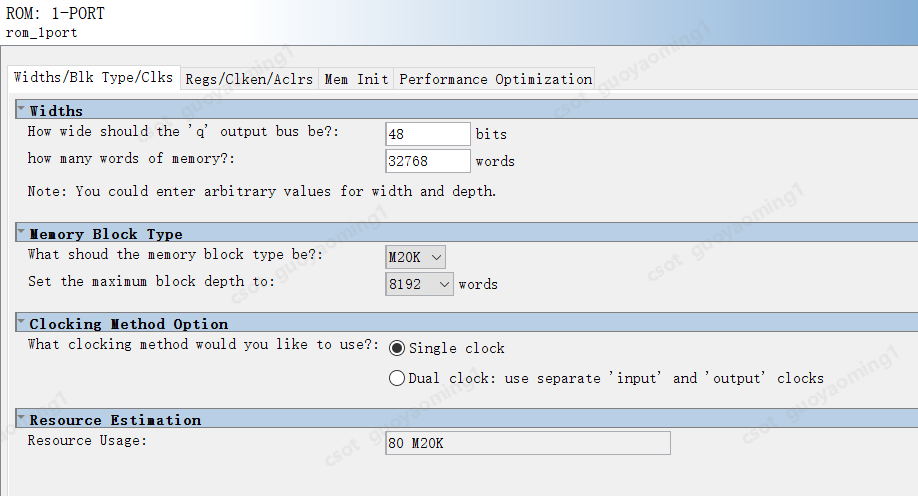Click the 'q' output bus width field
Screen dimensions: 918x496
(427, 134)
